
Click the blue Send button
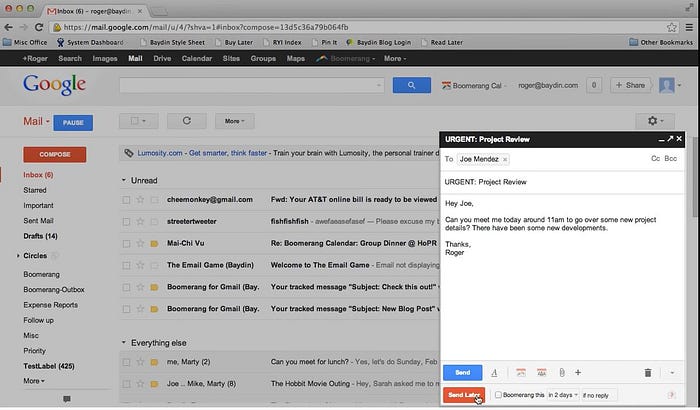click(462, 372)
